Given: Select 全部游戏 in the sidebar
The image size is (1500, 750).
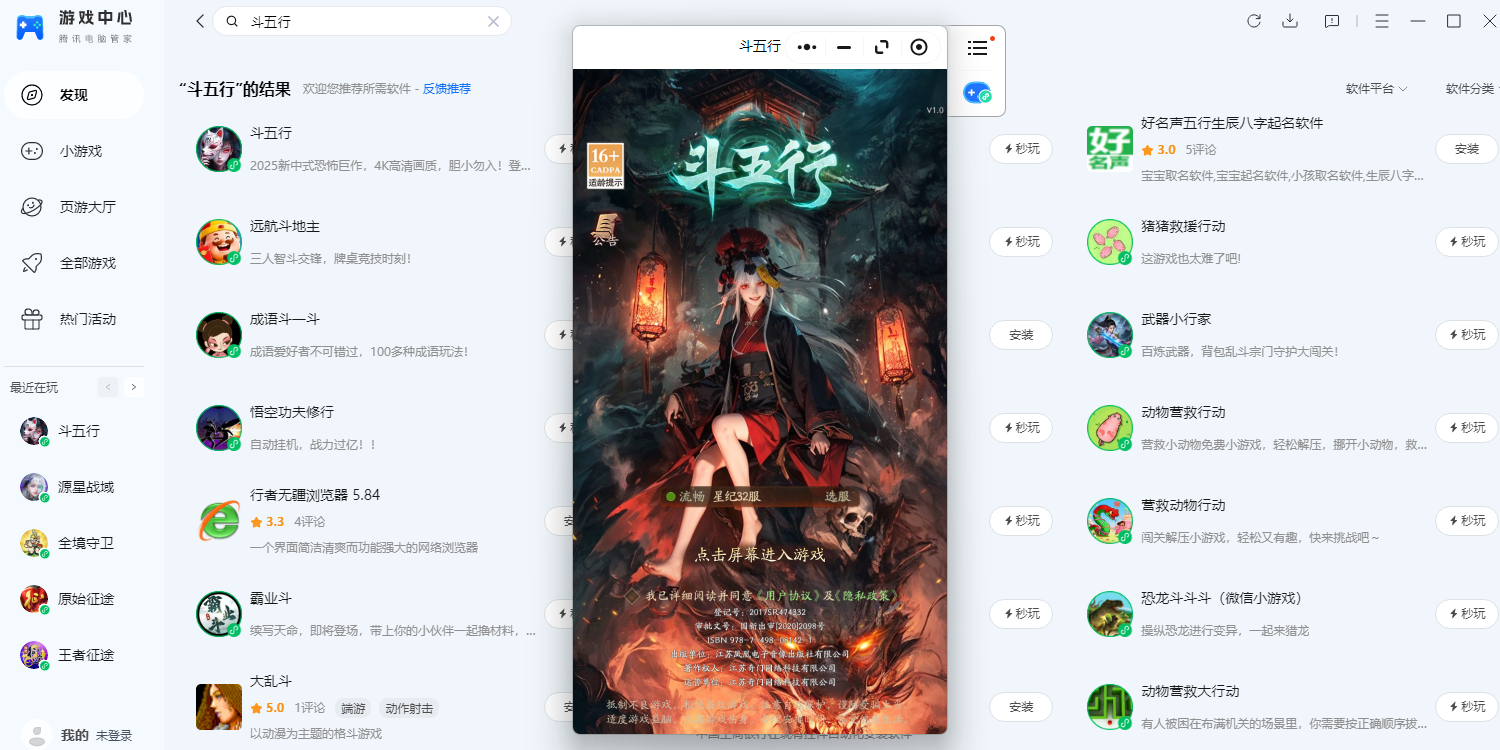Looking at the screenshot, I should (74, 263).
